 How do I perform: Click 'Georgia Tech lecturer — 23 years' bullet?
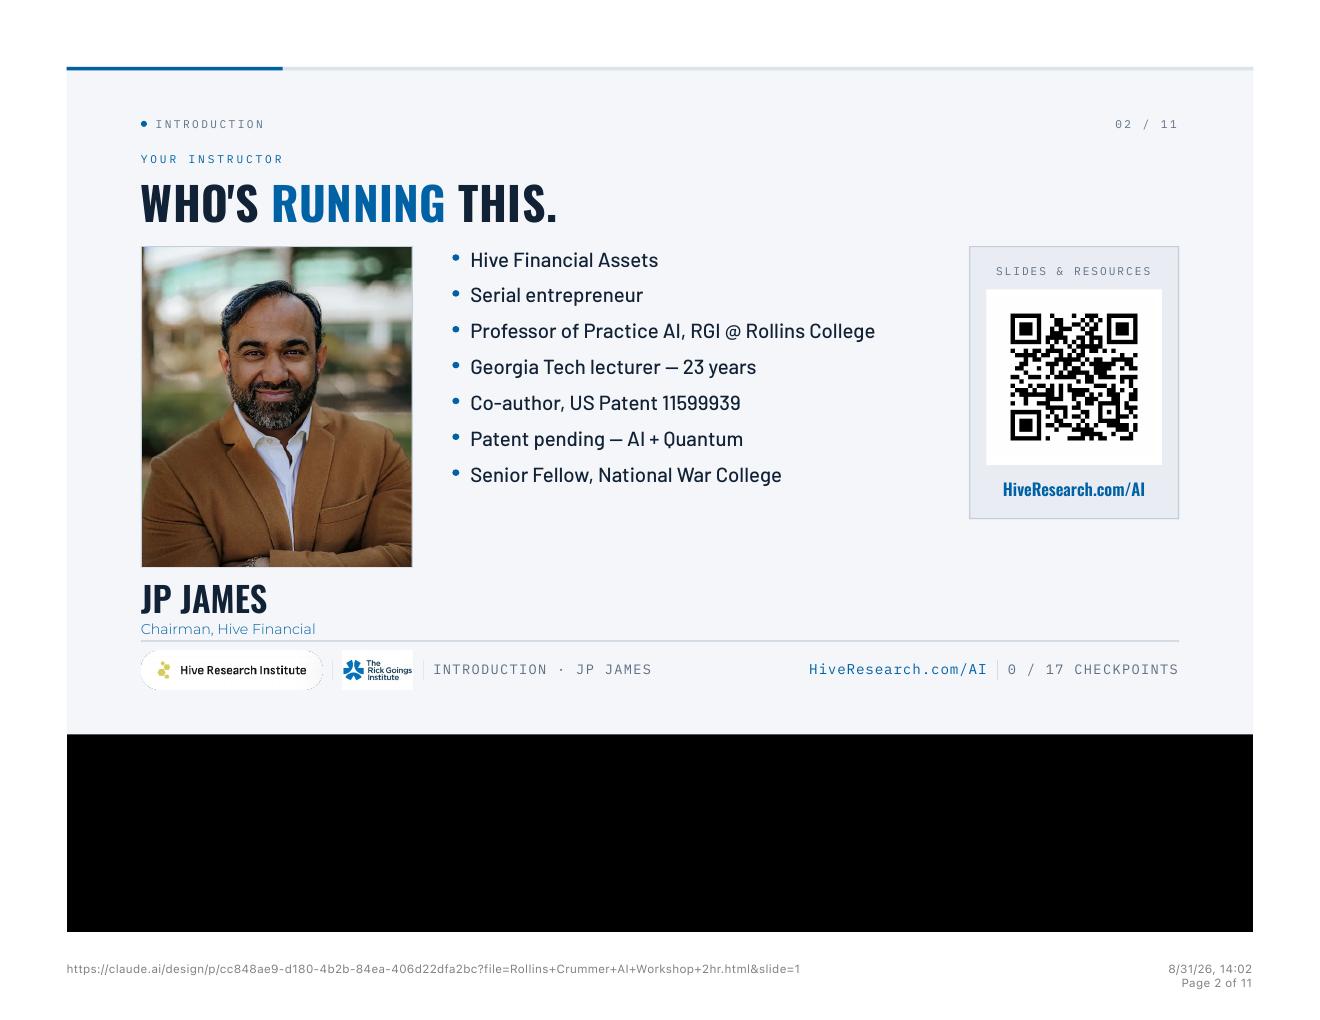coord(613,367)
